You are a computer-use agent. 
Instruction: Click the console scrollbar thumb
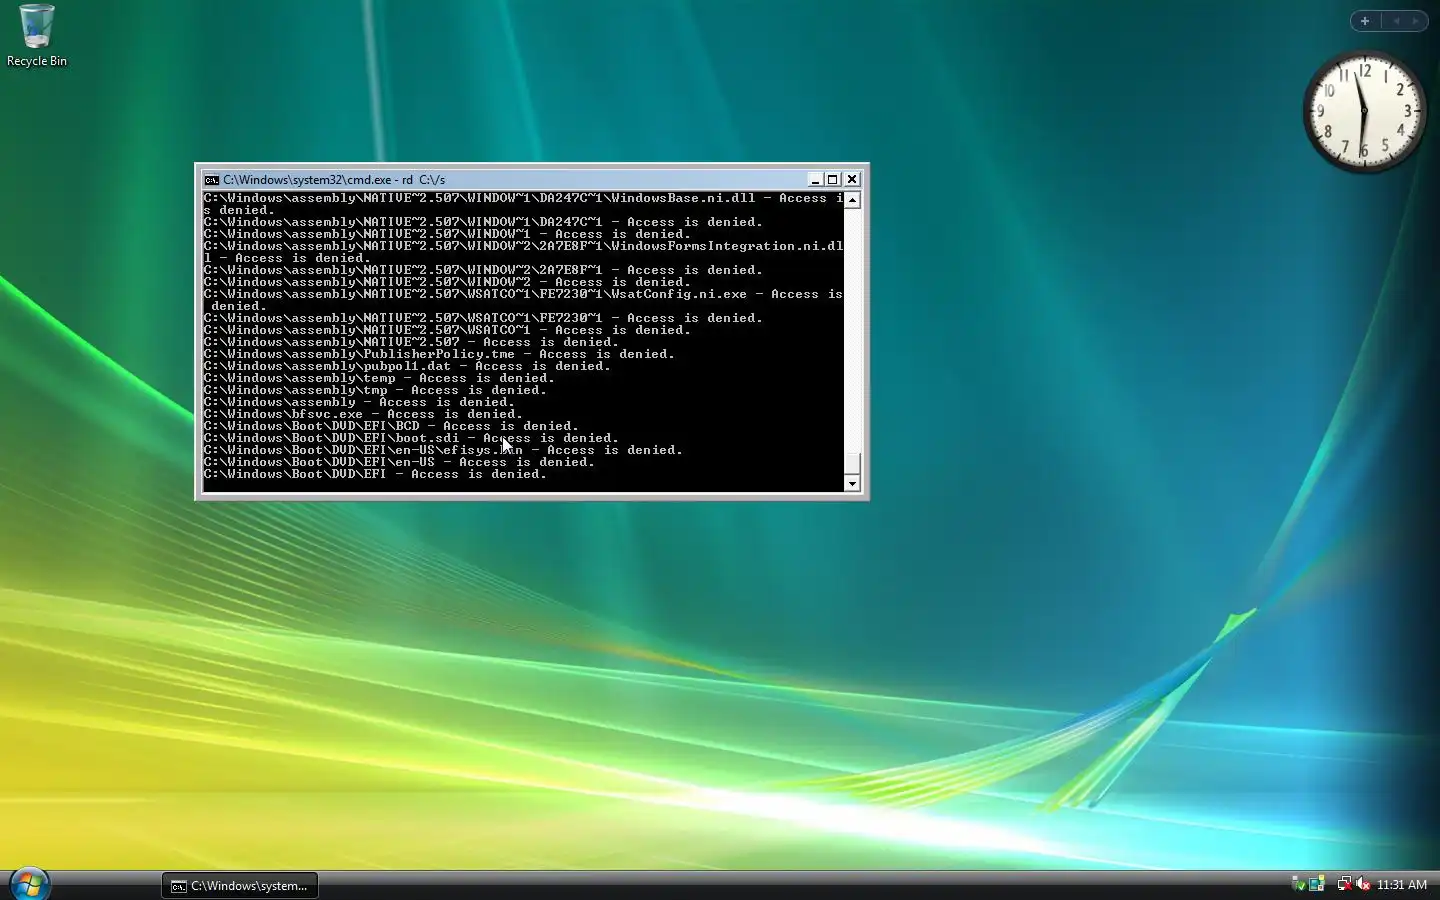(x=852, y=464)
